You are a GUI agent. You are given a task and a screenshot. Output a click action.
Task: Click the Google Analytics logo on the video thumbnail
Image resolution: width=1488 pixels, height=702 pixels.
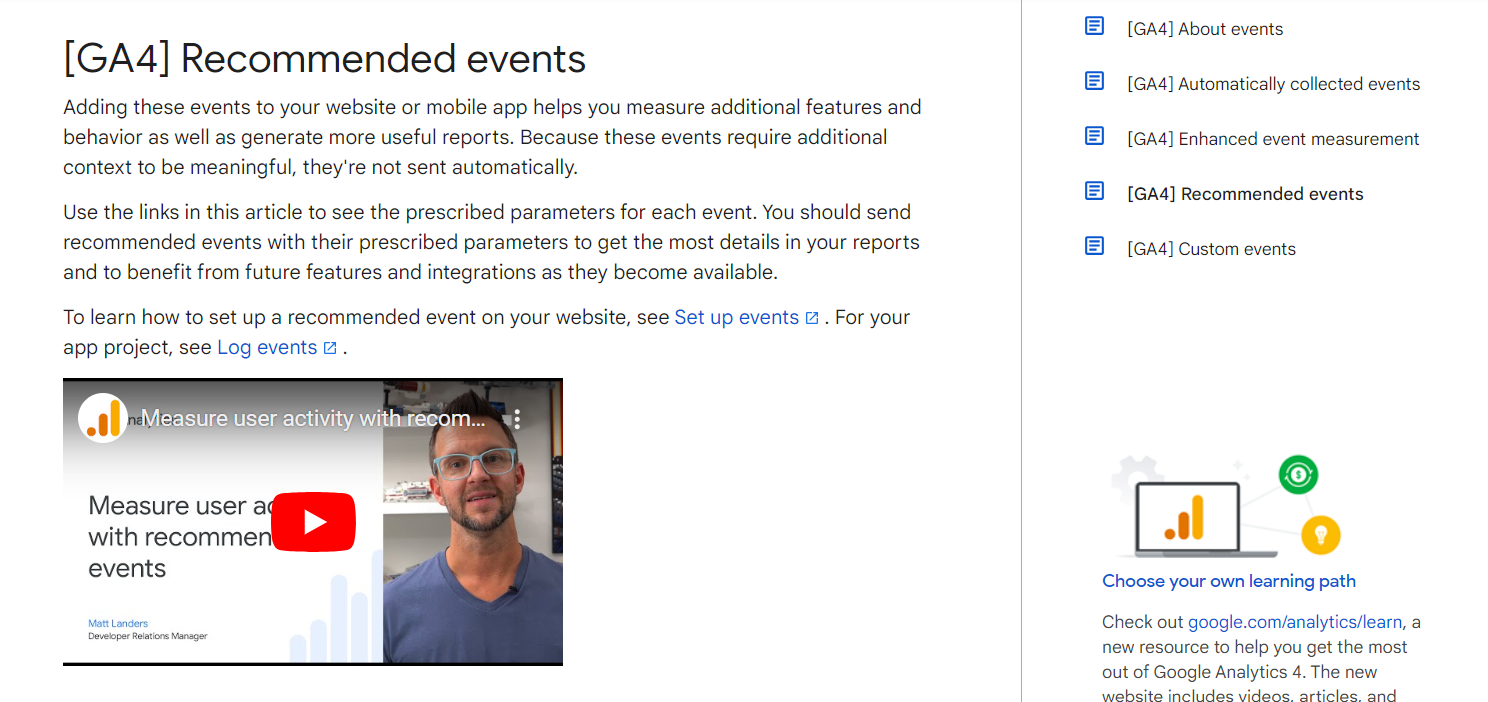tap(103, 418)
